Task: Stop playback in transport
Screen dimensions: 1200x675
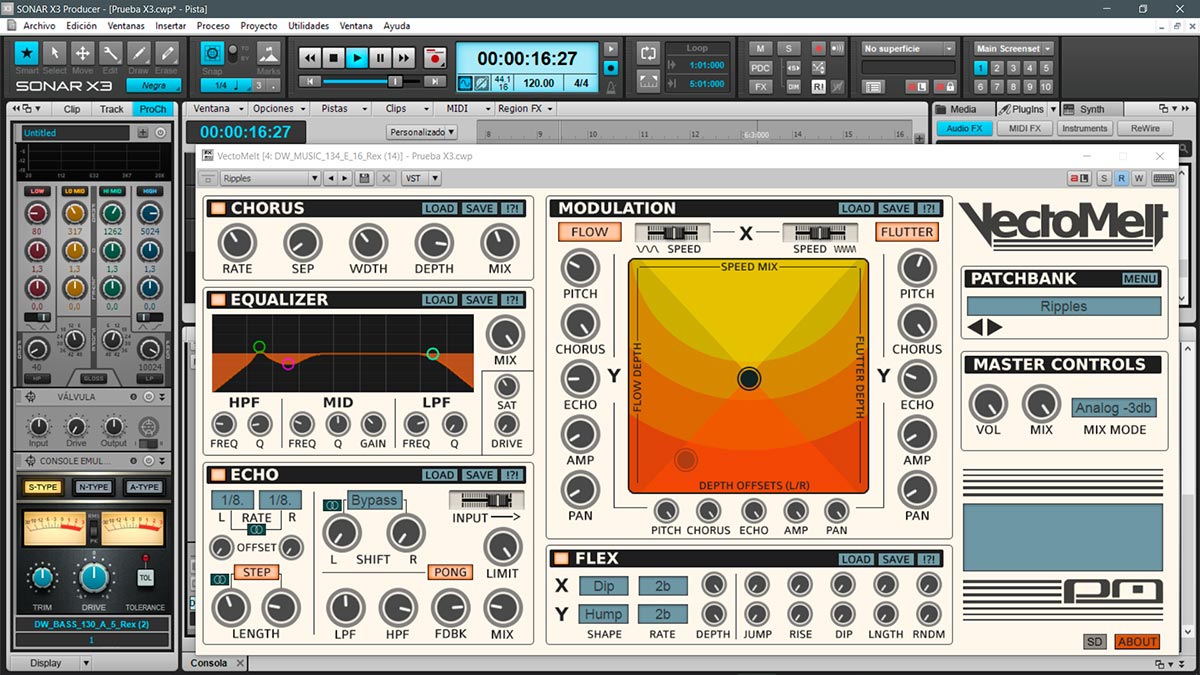Action: [x=334, y=59]
